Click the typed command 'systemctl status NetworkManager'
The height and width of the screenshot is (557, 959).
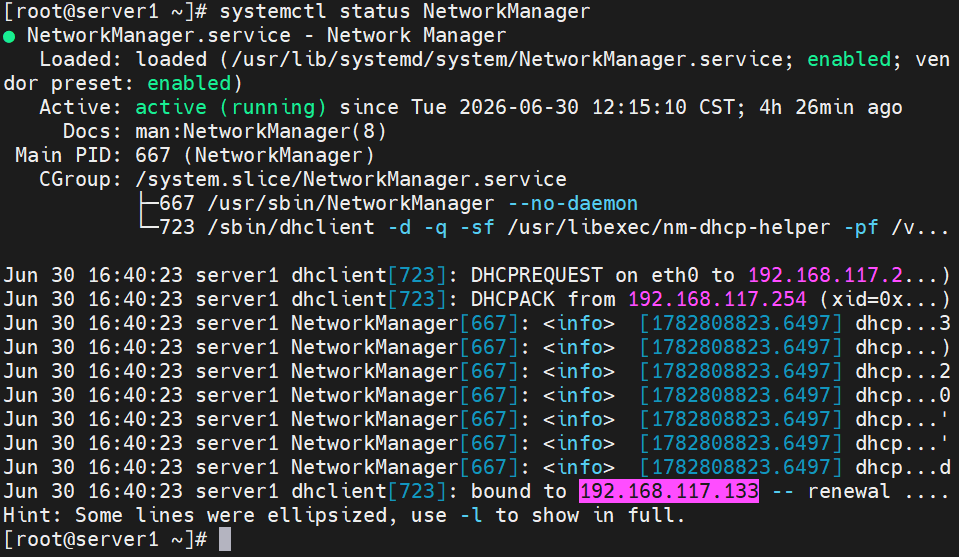(405, 12)
